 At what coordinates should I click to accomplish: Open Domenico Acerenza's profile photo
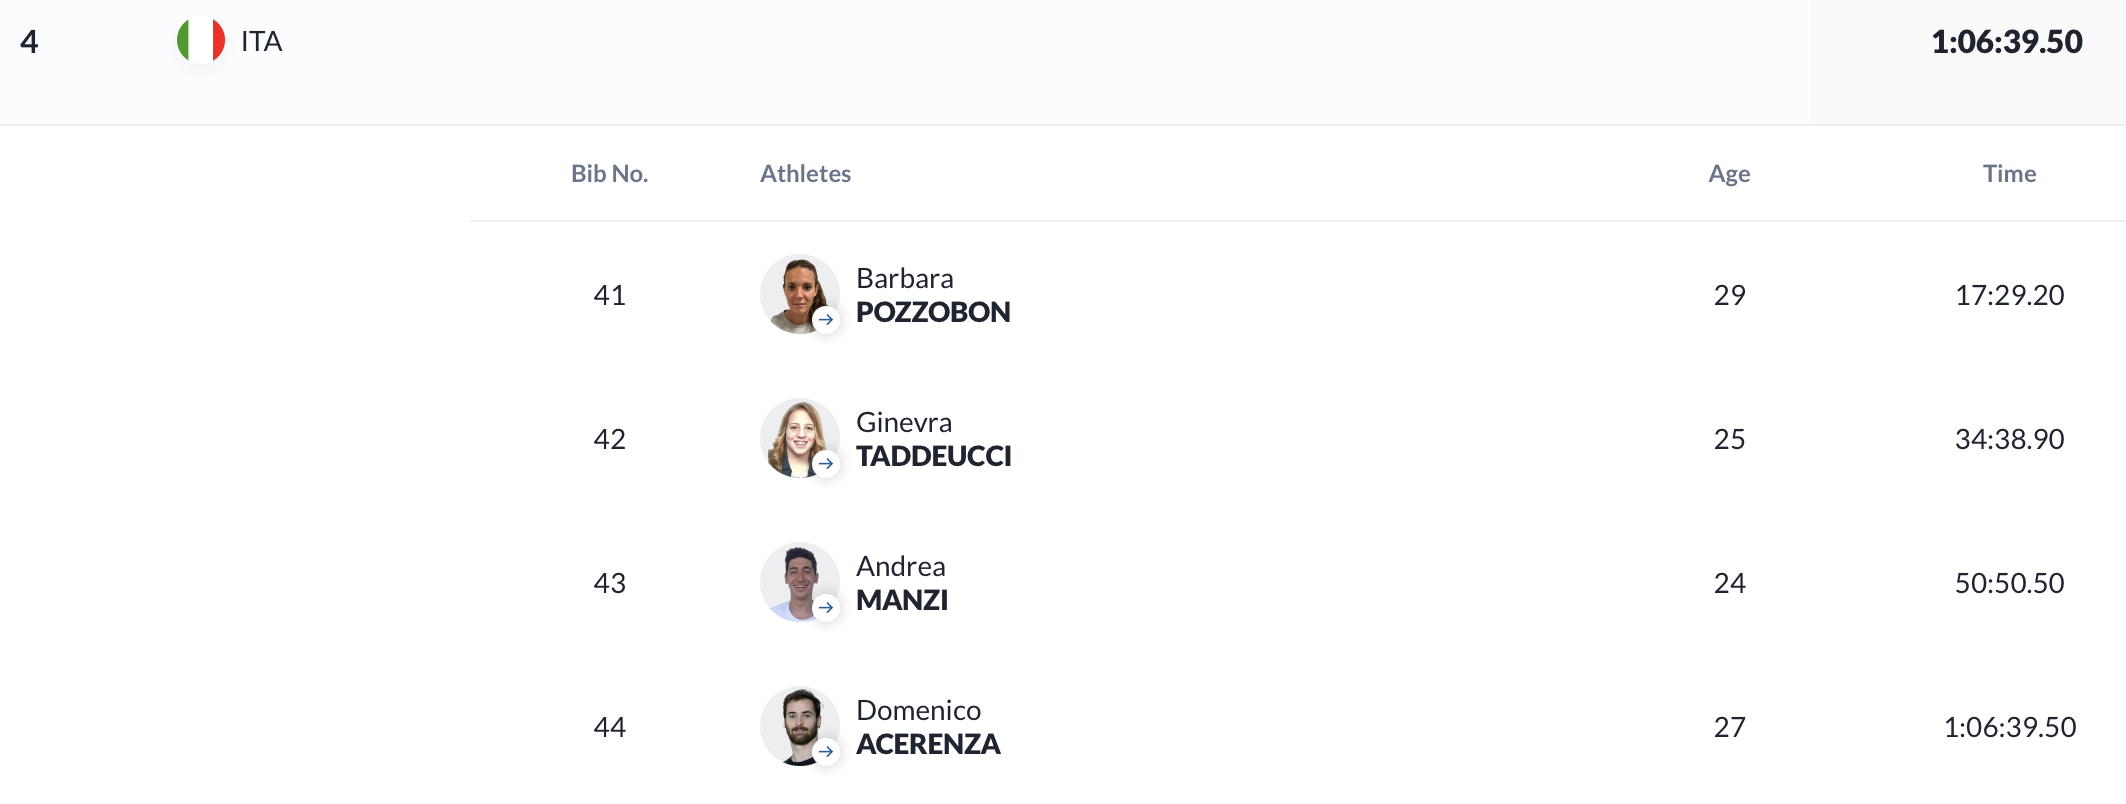(799, 726)
